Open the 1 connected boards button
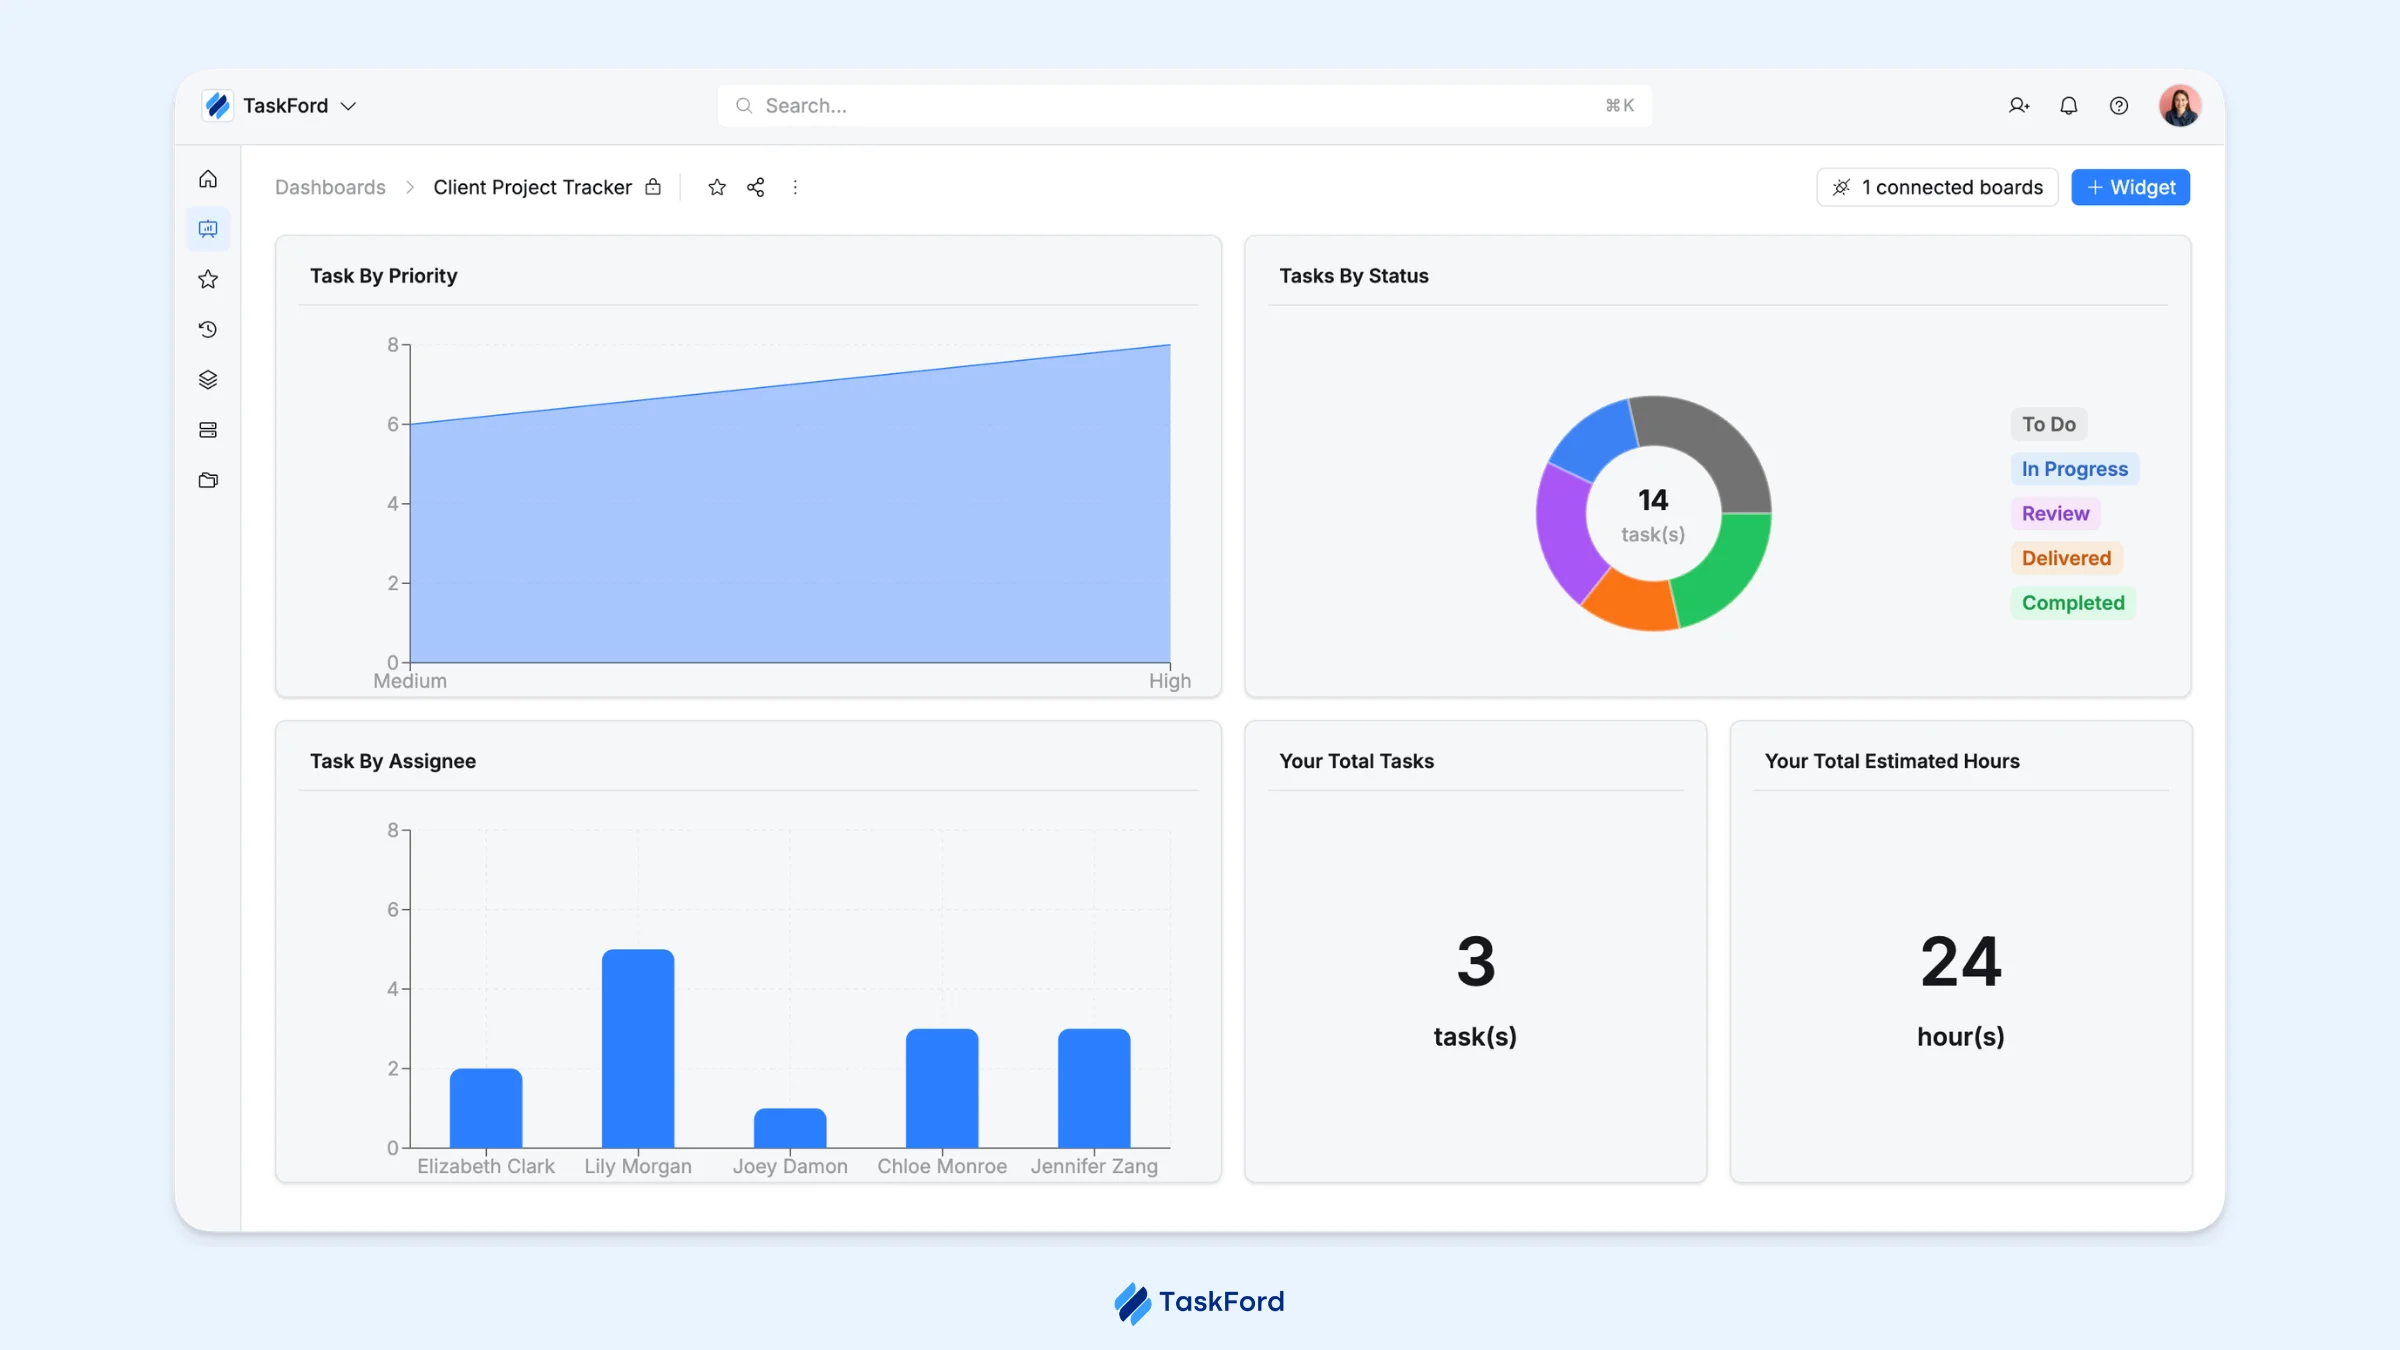Image resolution: width=2400 pixels, height=1350 pixels. pyautogui.click(x=1937, y=187)
